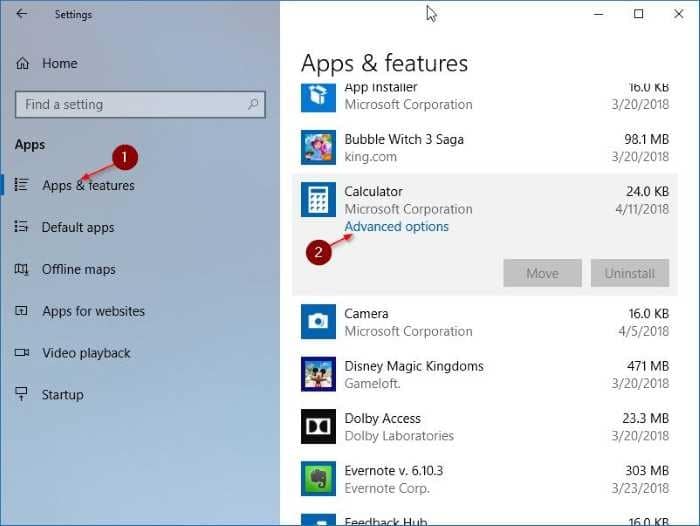Close the Settings window
This screenshot has height=526, width=700.
point(679,14)
